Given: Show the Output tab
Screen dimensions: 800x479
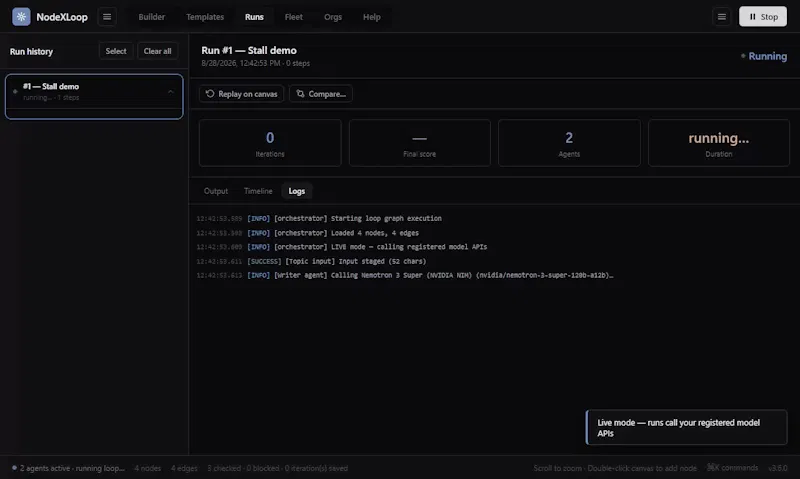Looking at the screenshot, I should 216,191.
